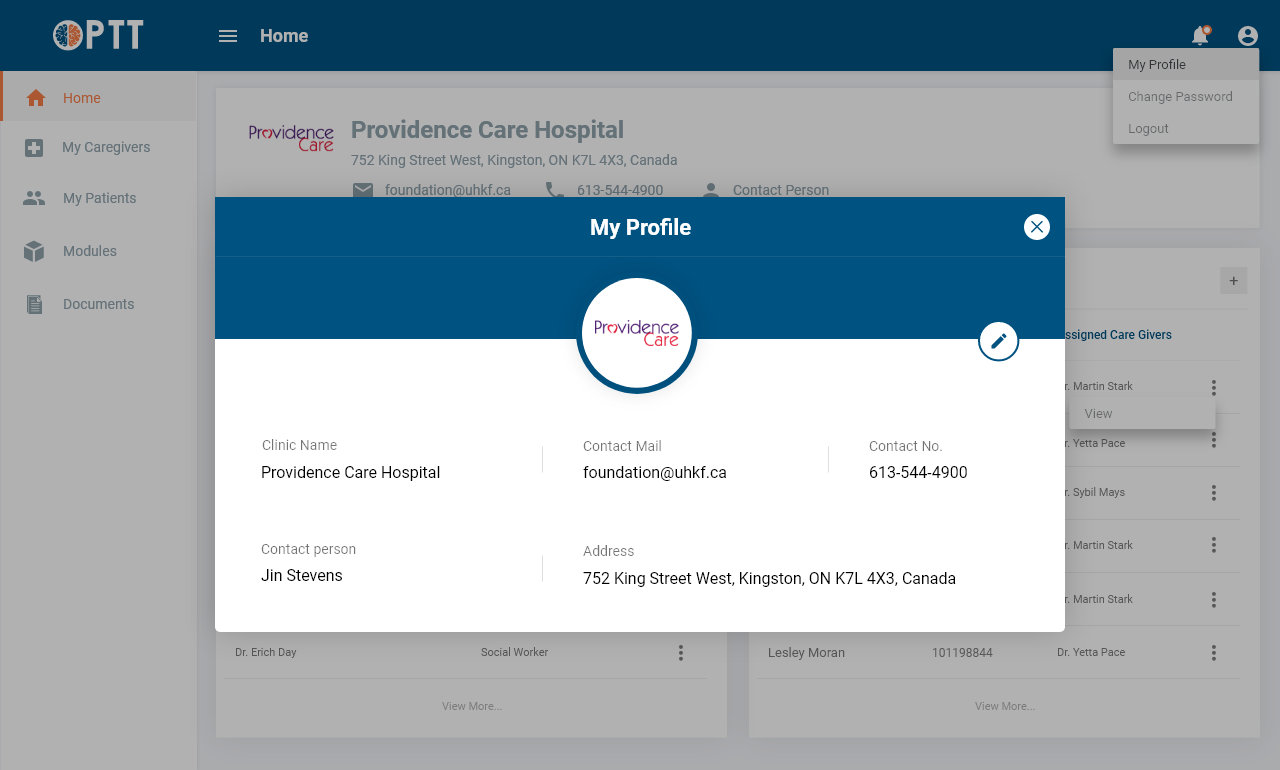Go to My Patients page

99,198
